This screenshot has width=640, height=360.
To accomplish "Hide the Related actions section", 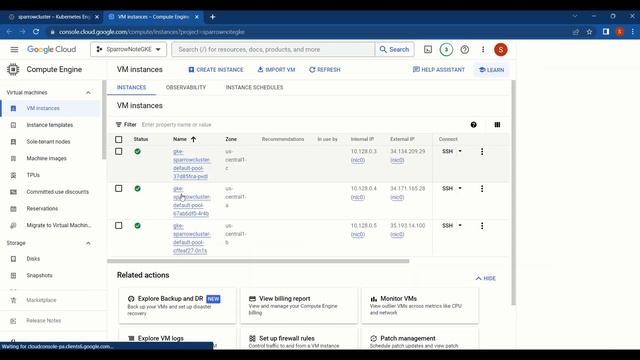I will (x=486, y=278).
